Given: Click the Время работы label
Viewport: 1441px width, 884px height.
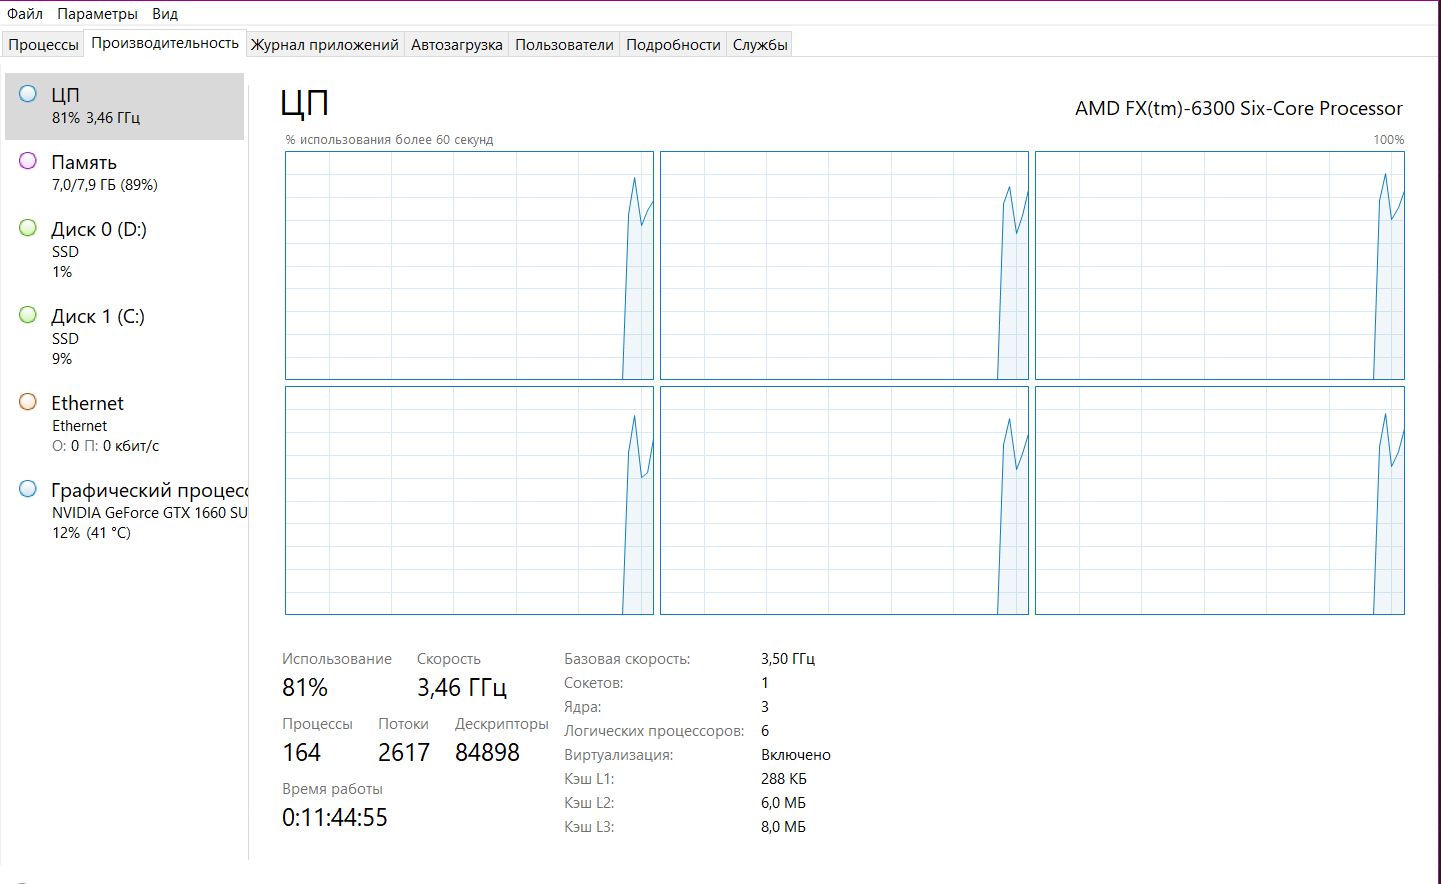Looking at the screenshot, I should click(332, 789).
